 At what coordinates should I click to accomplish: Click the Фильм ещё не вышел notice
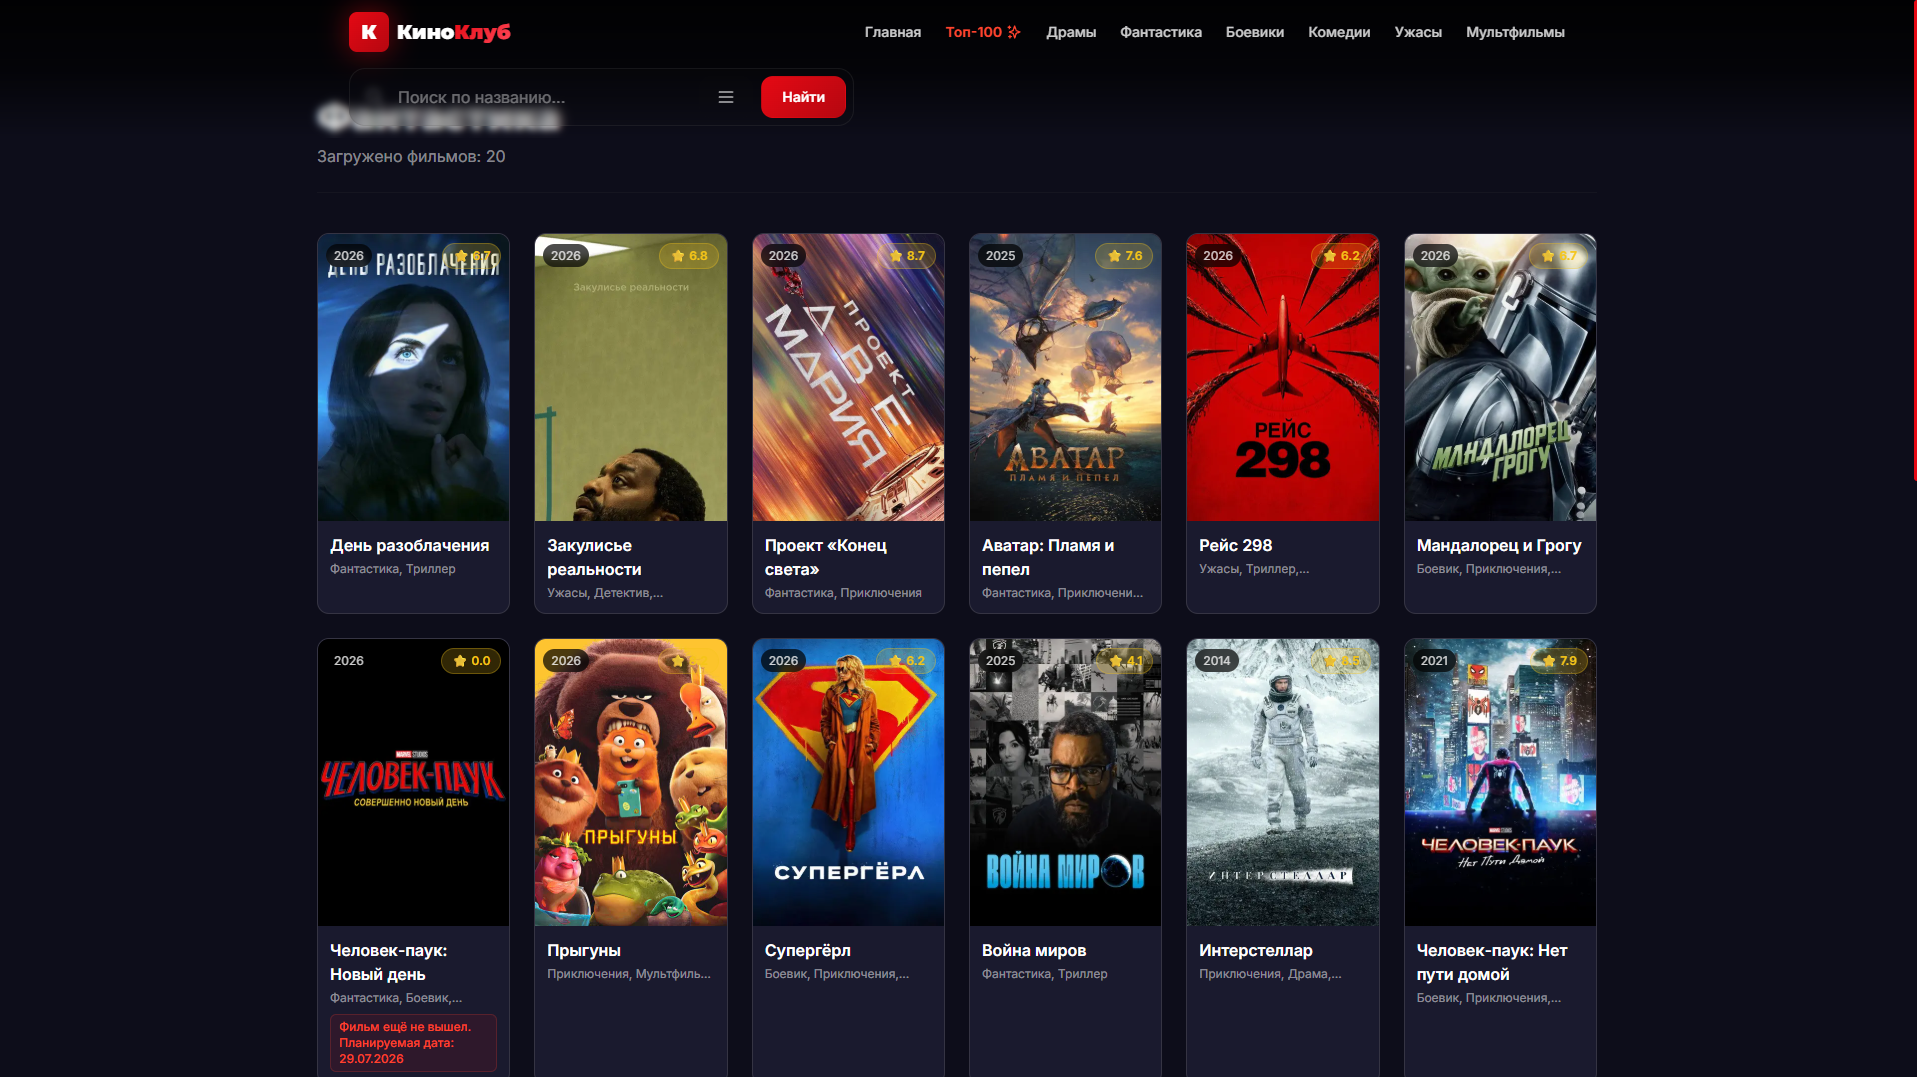(413, 1043)
